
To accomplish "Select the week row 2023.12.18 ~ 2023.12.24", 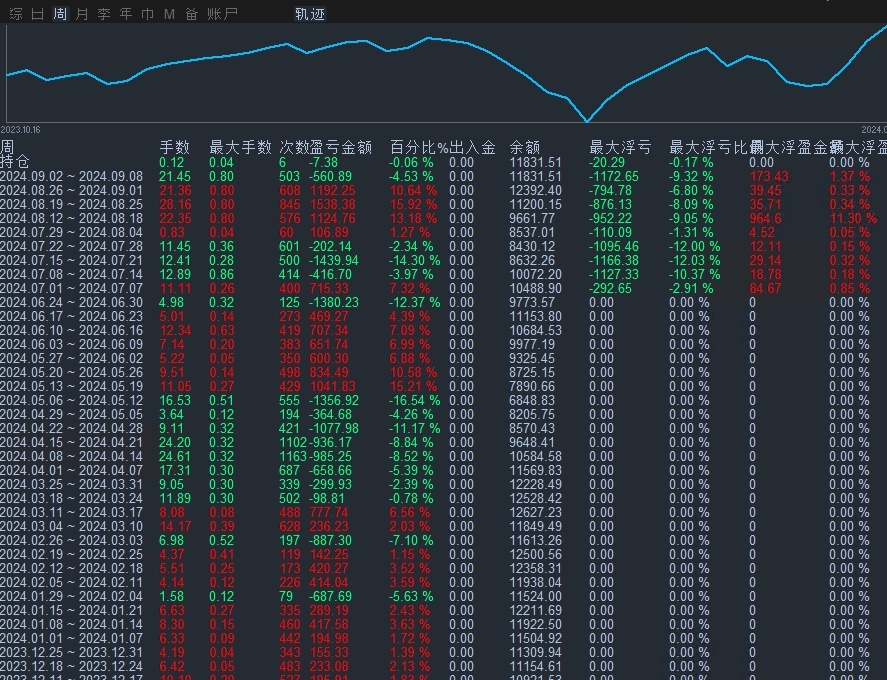I will [444, 666].
